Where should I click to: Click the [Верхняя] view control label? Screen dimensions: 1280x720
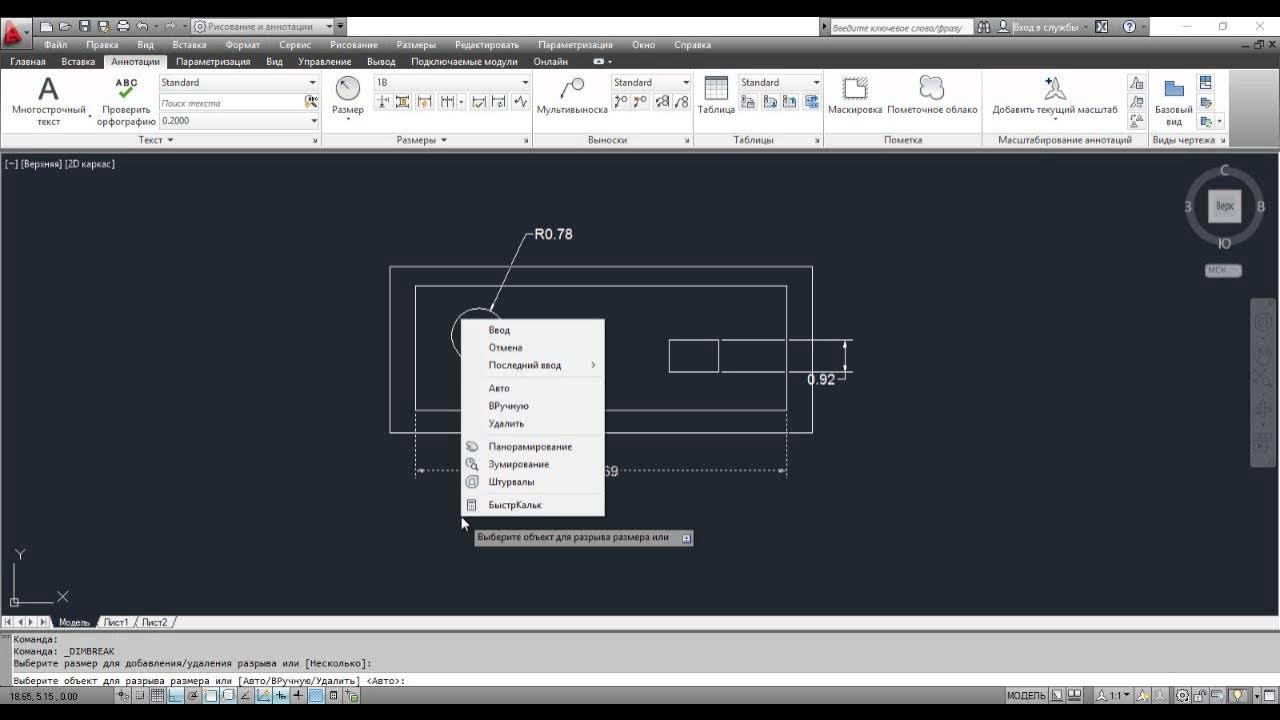[41, 164]
